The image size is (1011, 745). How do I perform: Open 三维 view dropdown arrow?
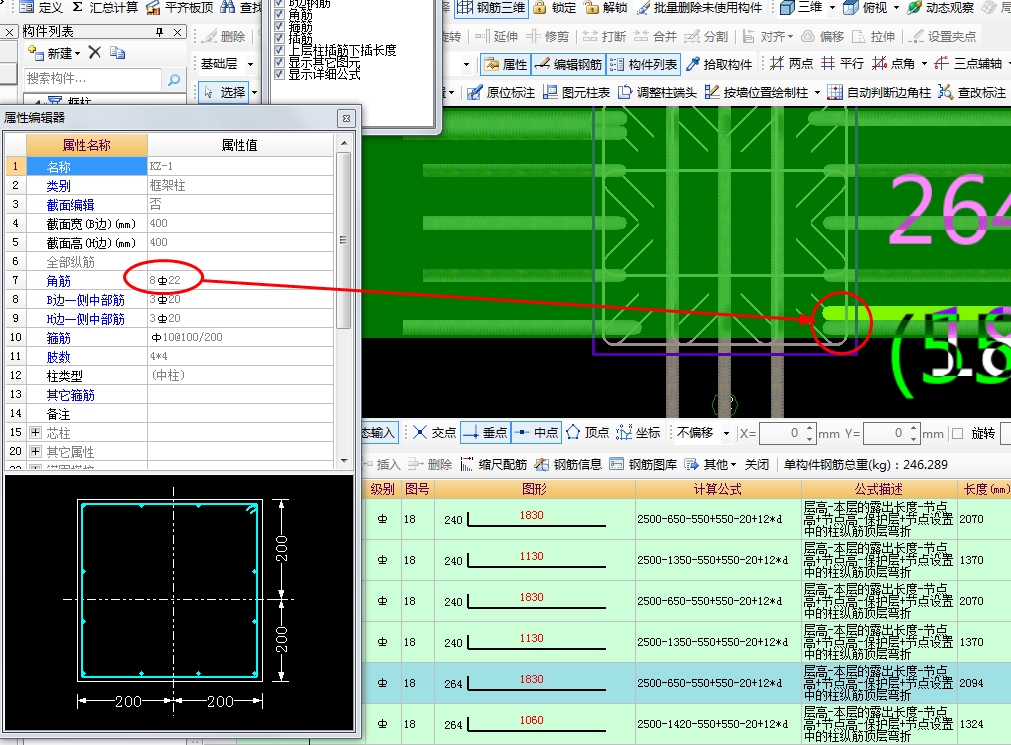tap(832, 7)
